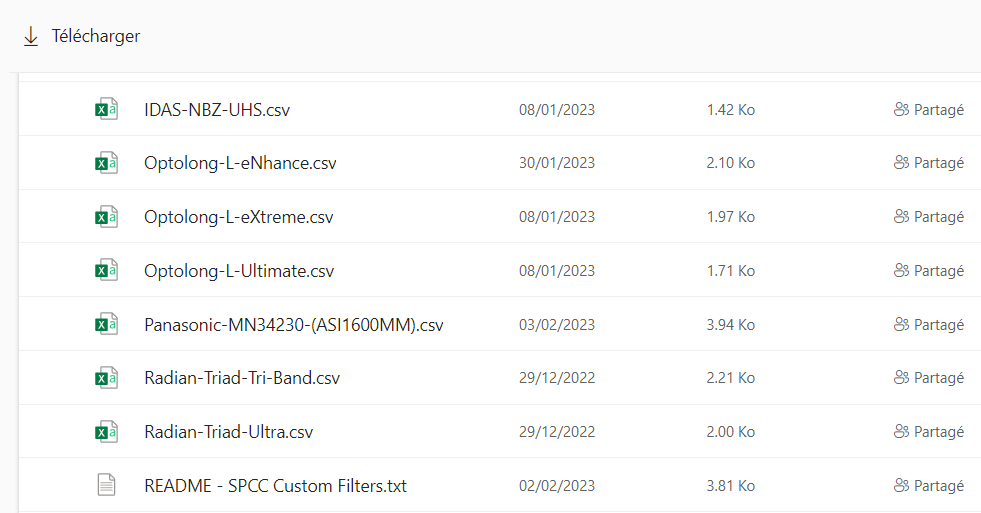Click the Excel icon for Radian-Triad-Ultra.csv

tap(106, 432)
